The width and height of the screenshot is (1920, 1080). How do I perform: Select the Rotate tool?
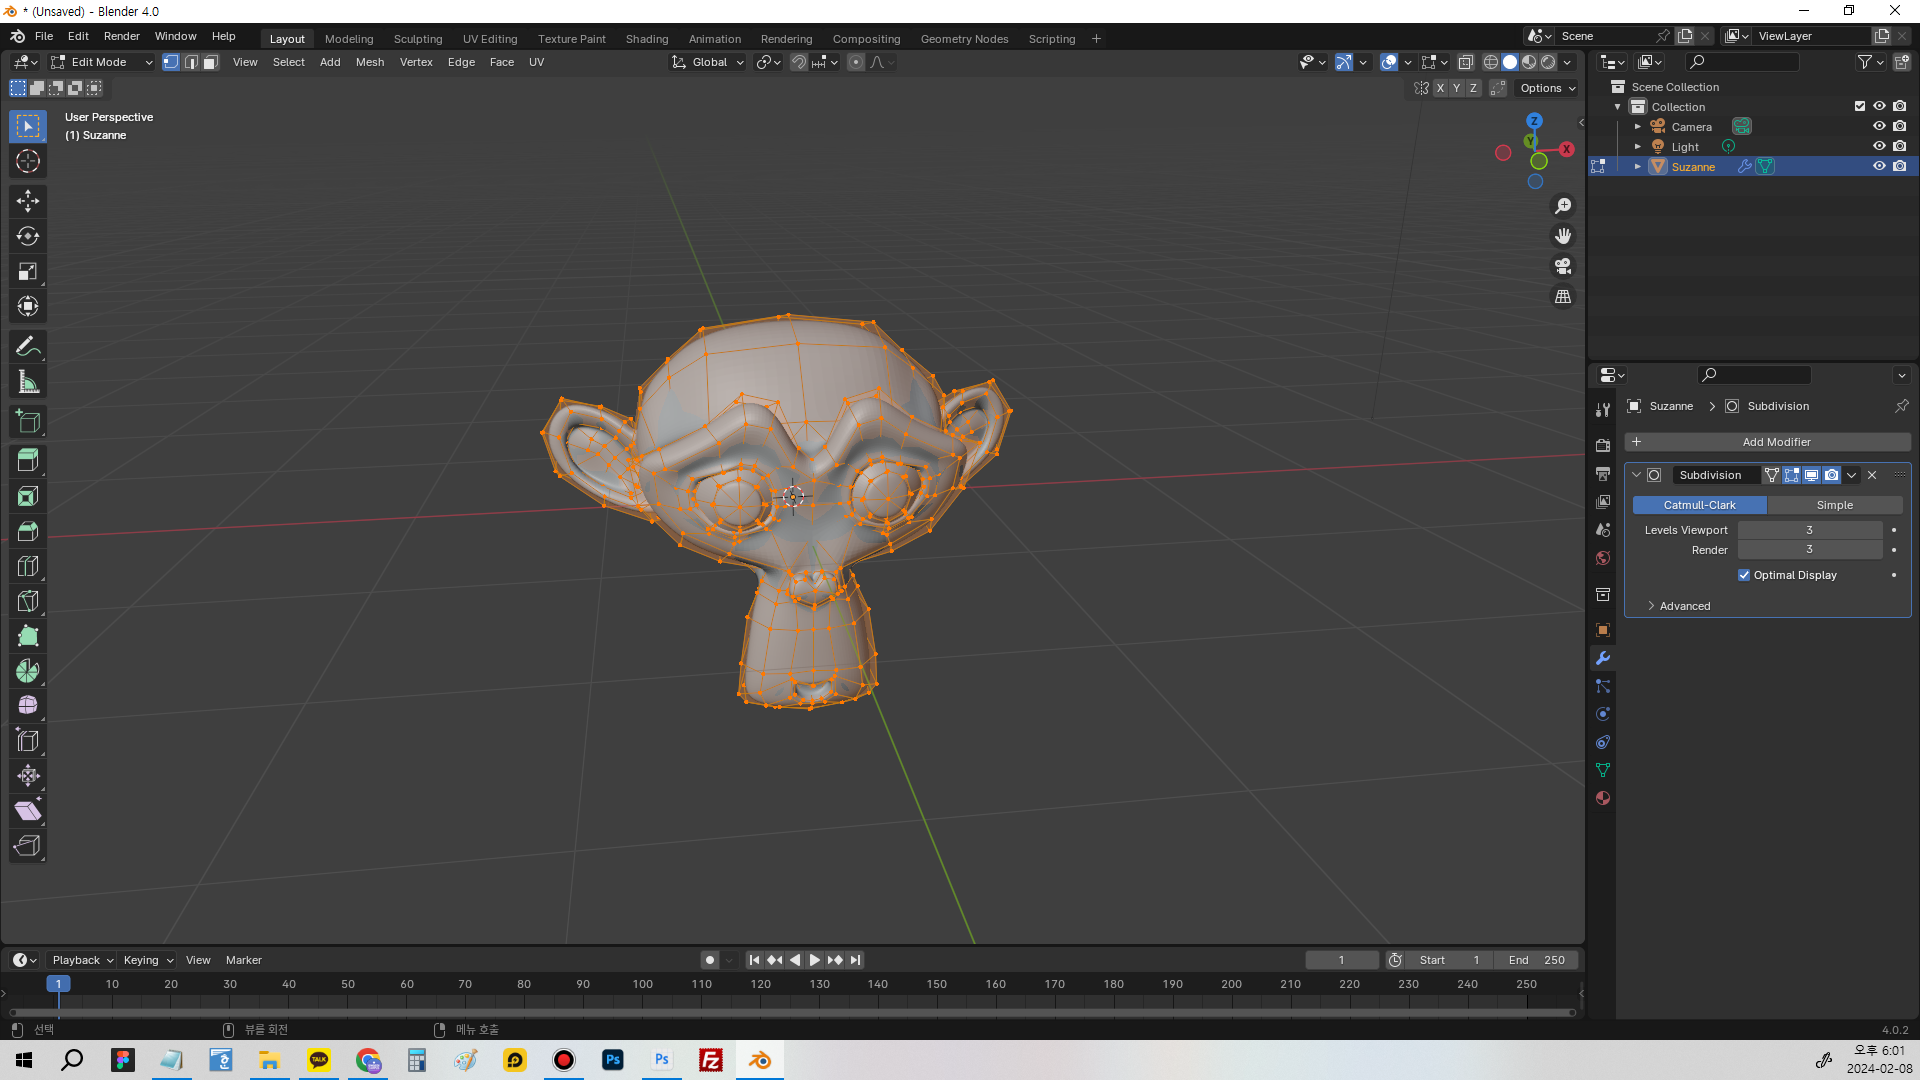click(x=28, y=236)
